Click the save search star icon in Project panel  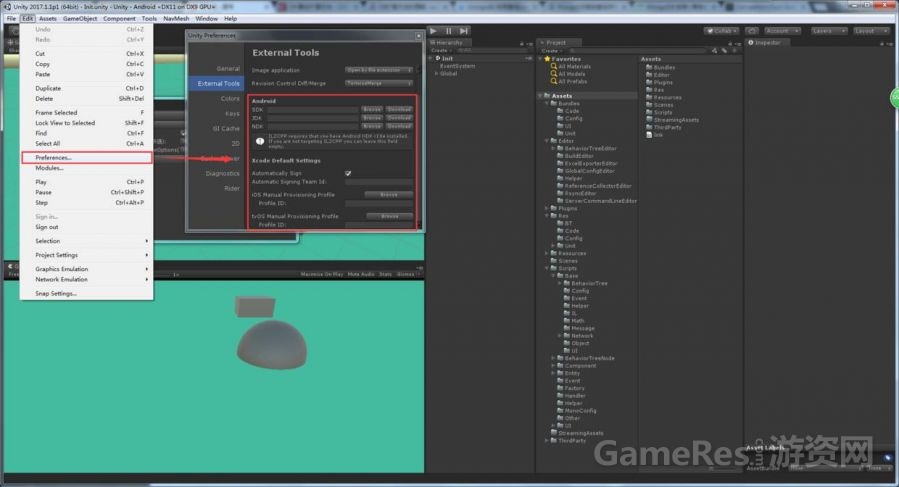(x=734, y=50)
